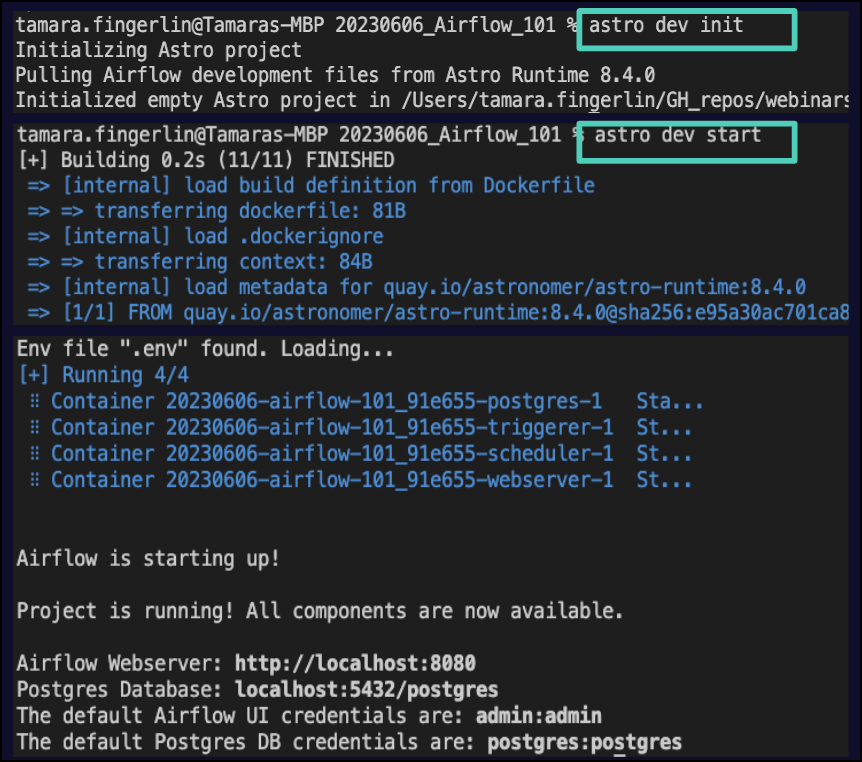The height and width of the screenshot is (762, 862).
Task: Click the status icon beside postgres-1 container
Action: (x=35, y=402)
